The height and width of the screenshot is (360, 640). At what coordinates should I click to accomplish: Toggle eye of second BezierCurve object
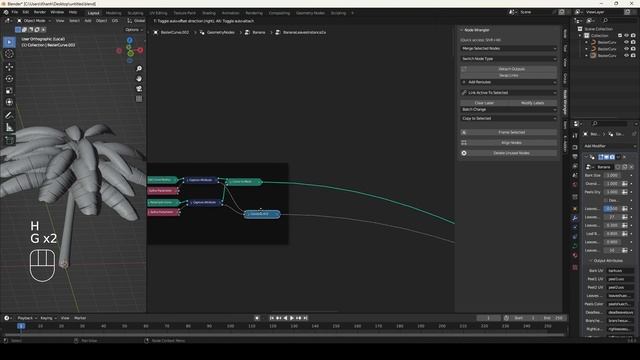point(626,49)
